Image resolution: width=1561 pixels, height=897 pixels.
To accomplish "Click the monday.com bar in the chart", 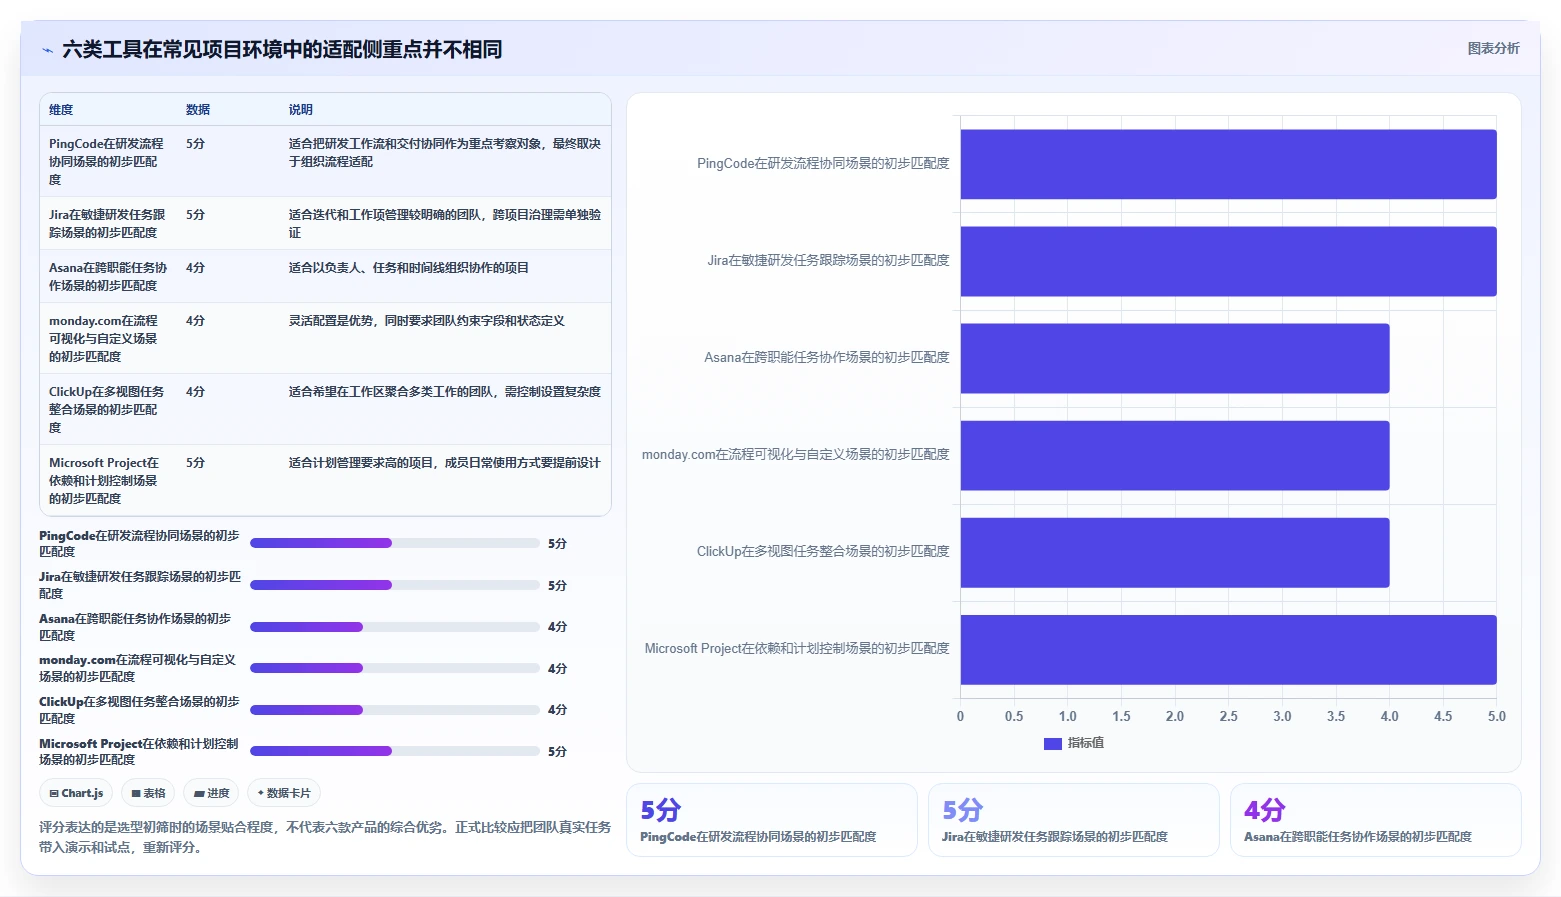I will [x=1175, y=455].
